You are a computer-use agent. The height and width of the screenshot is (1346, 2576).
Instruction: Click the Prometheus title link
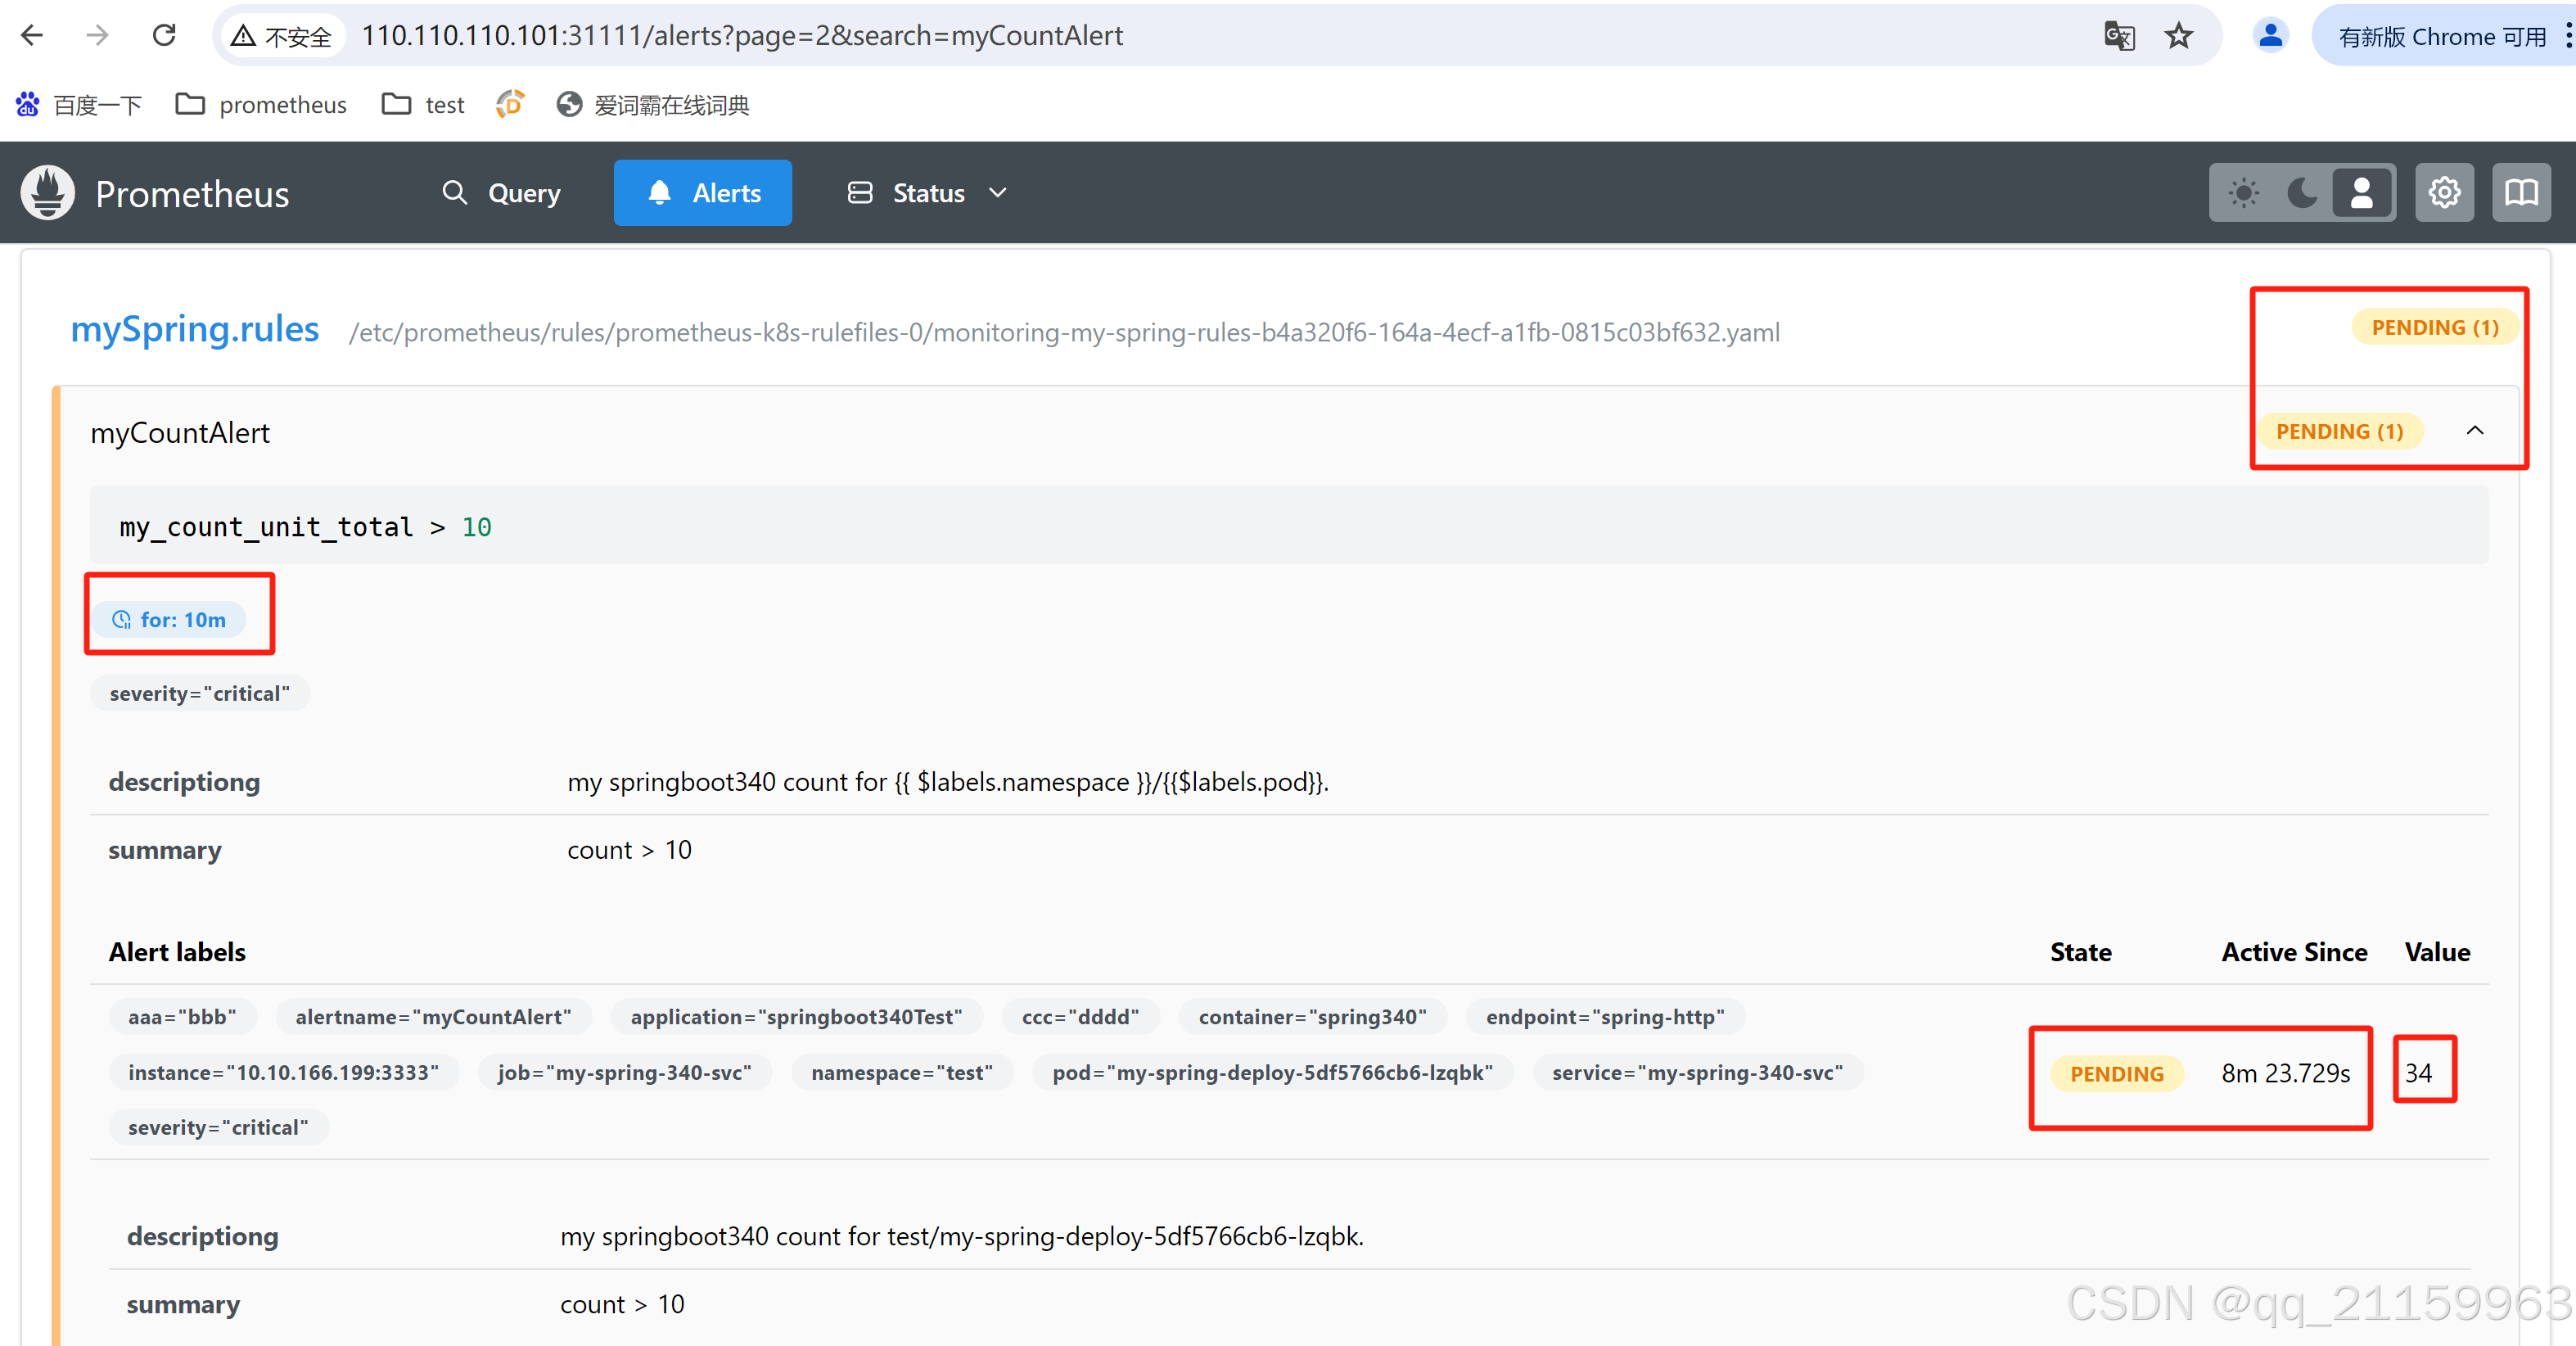point(192,194)
